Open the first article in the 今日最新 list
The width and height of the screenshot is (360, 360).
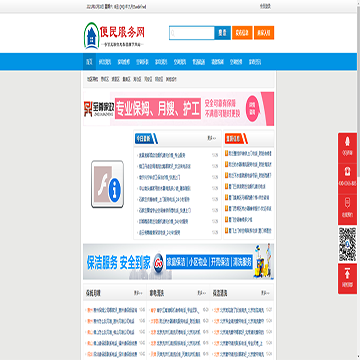[x=162, y=155]
